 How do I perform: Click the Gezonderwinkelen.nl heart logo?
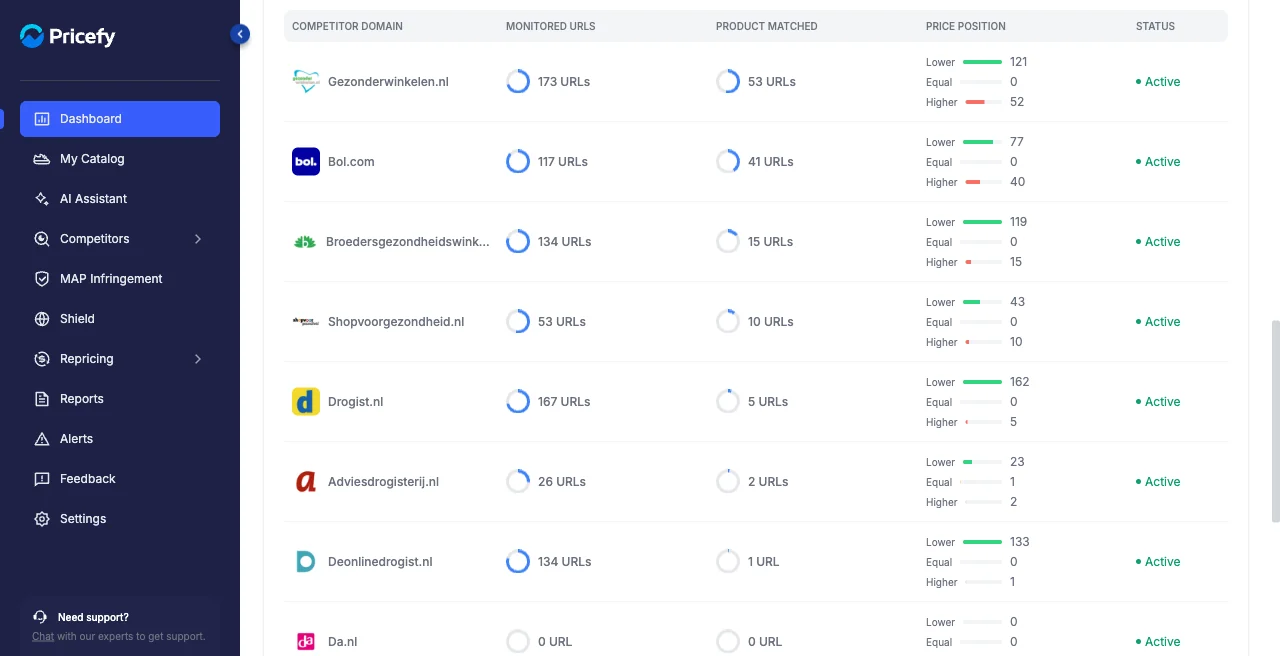tap(306, 82)
